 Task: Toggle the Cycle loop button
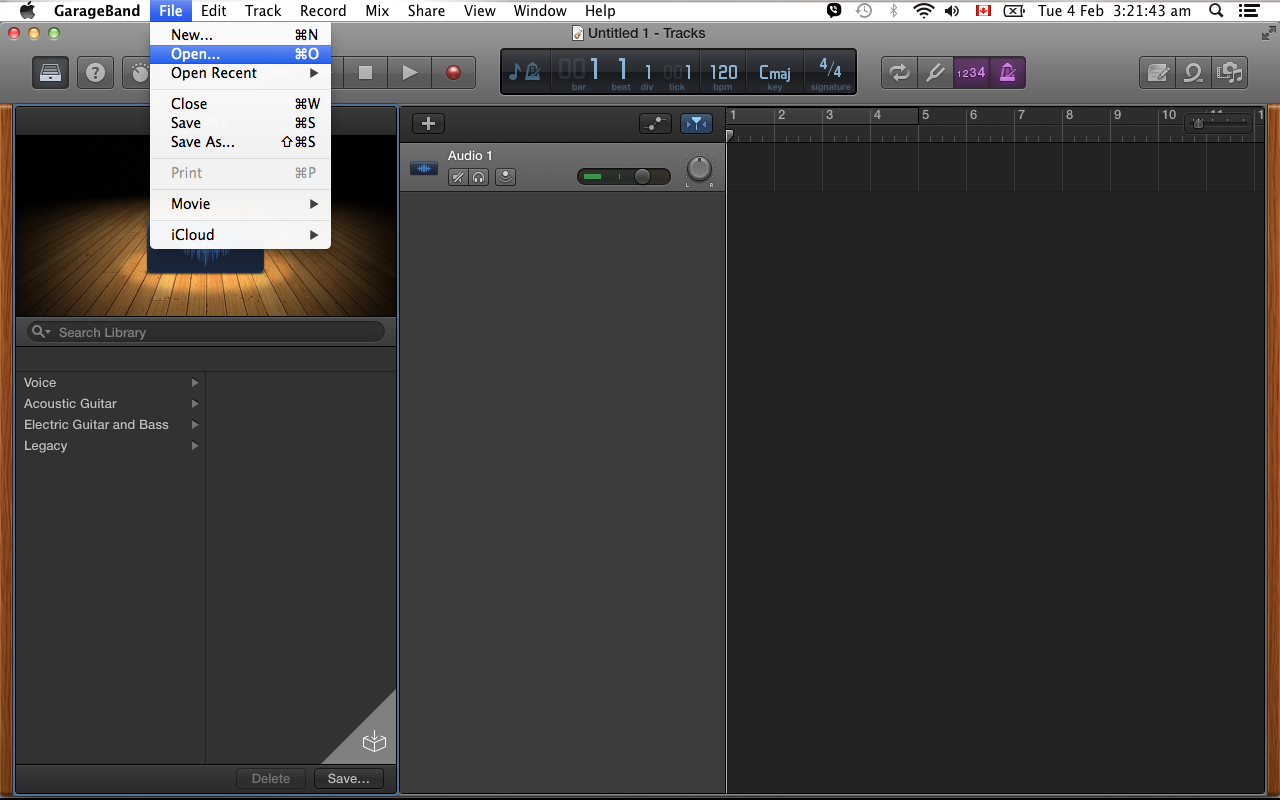(x=898, y=72)
